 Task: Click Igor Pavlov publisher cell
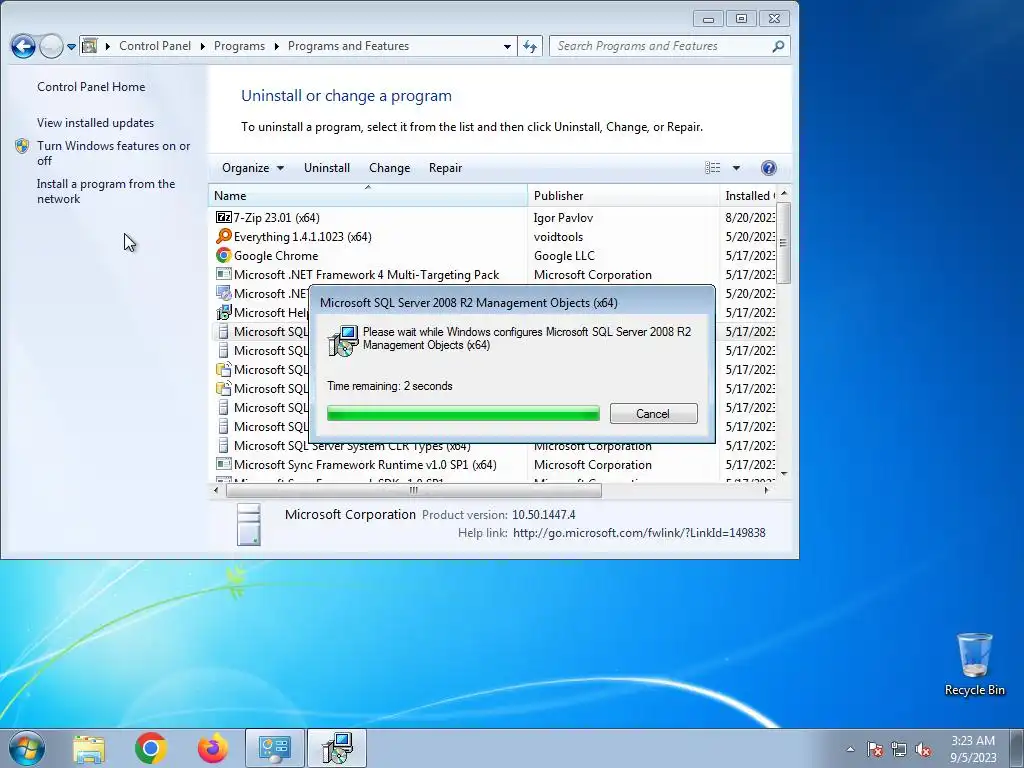point(563,217)
